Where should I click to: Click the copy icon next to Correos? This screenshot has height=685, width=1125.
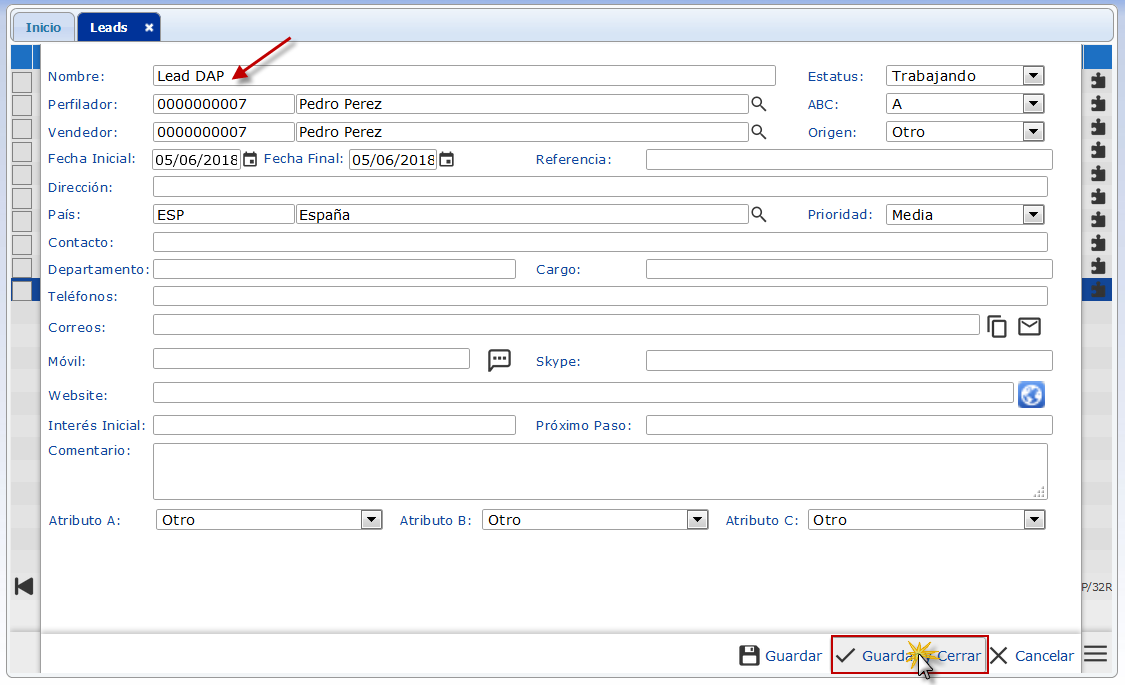997,326
